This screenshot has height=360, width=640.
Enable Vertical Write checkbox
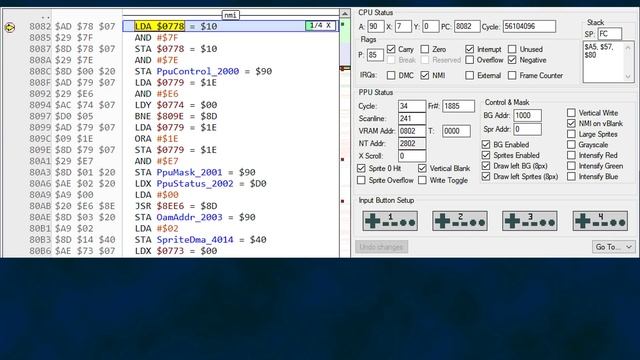pyautogui.click(x=571, y=113)
